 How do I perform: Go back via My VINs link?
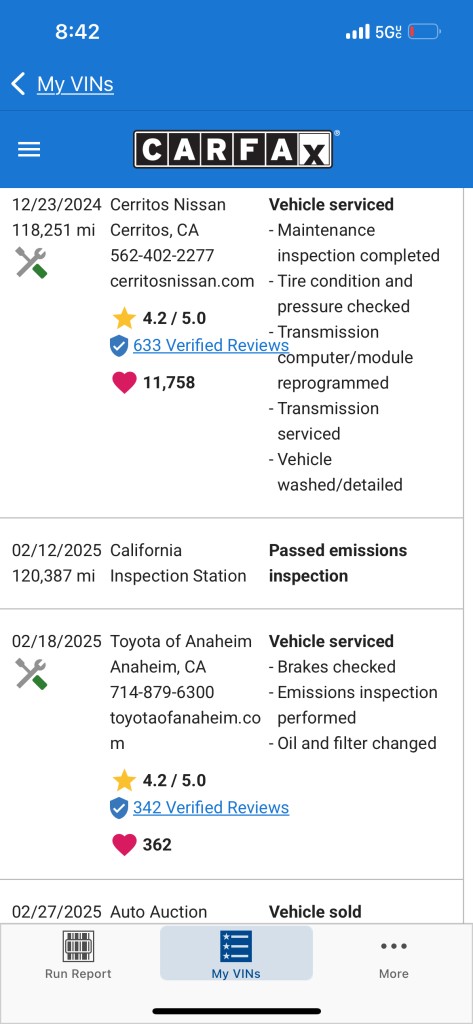[x=75, y=84]
